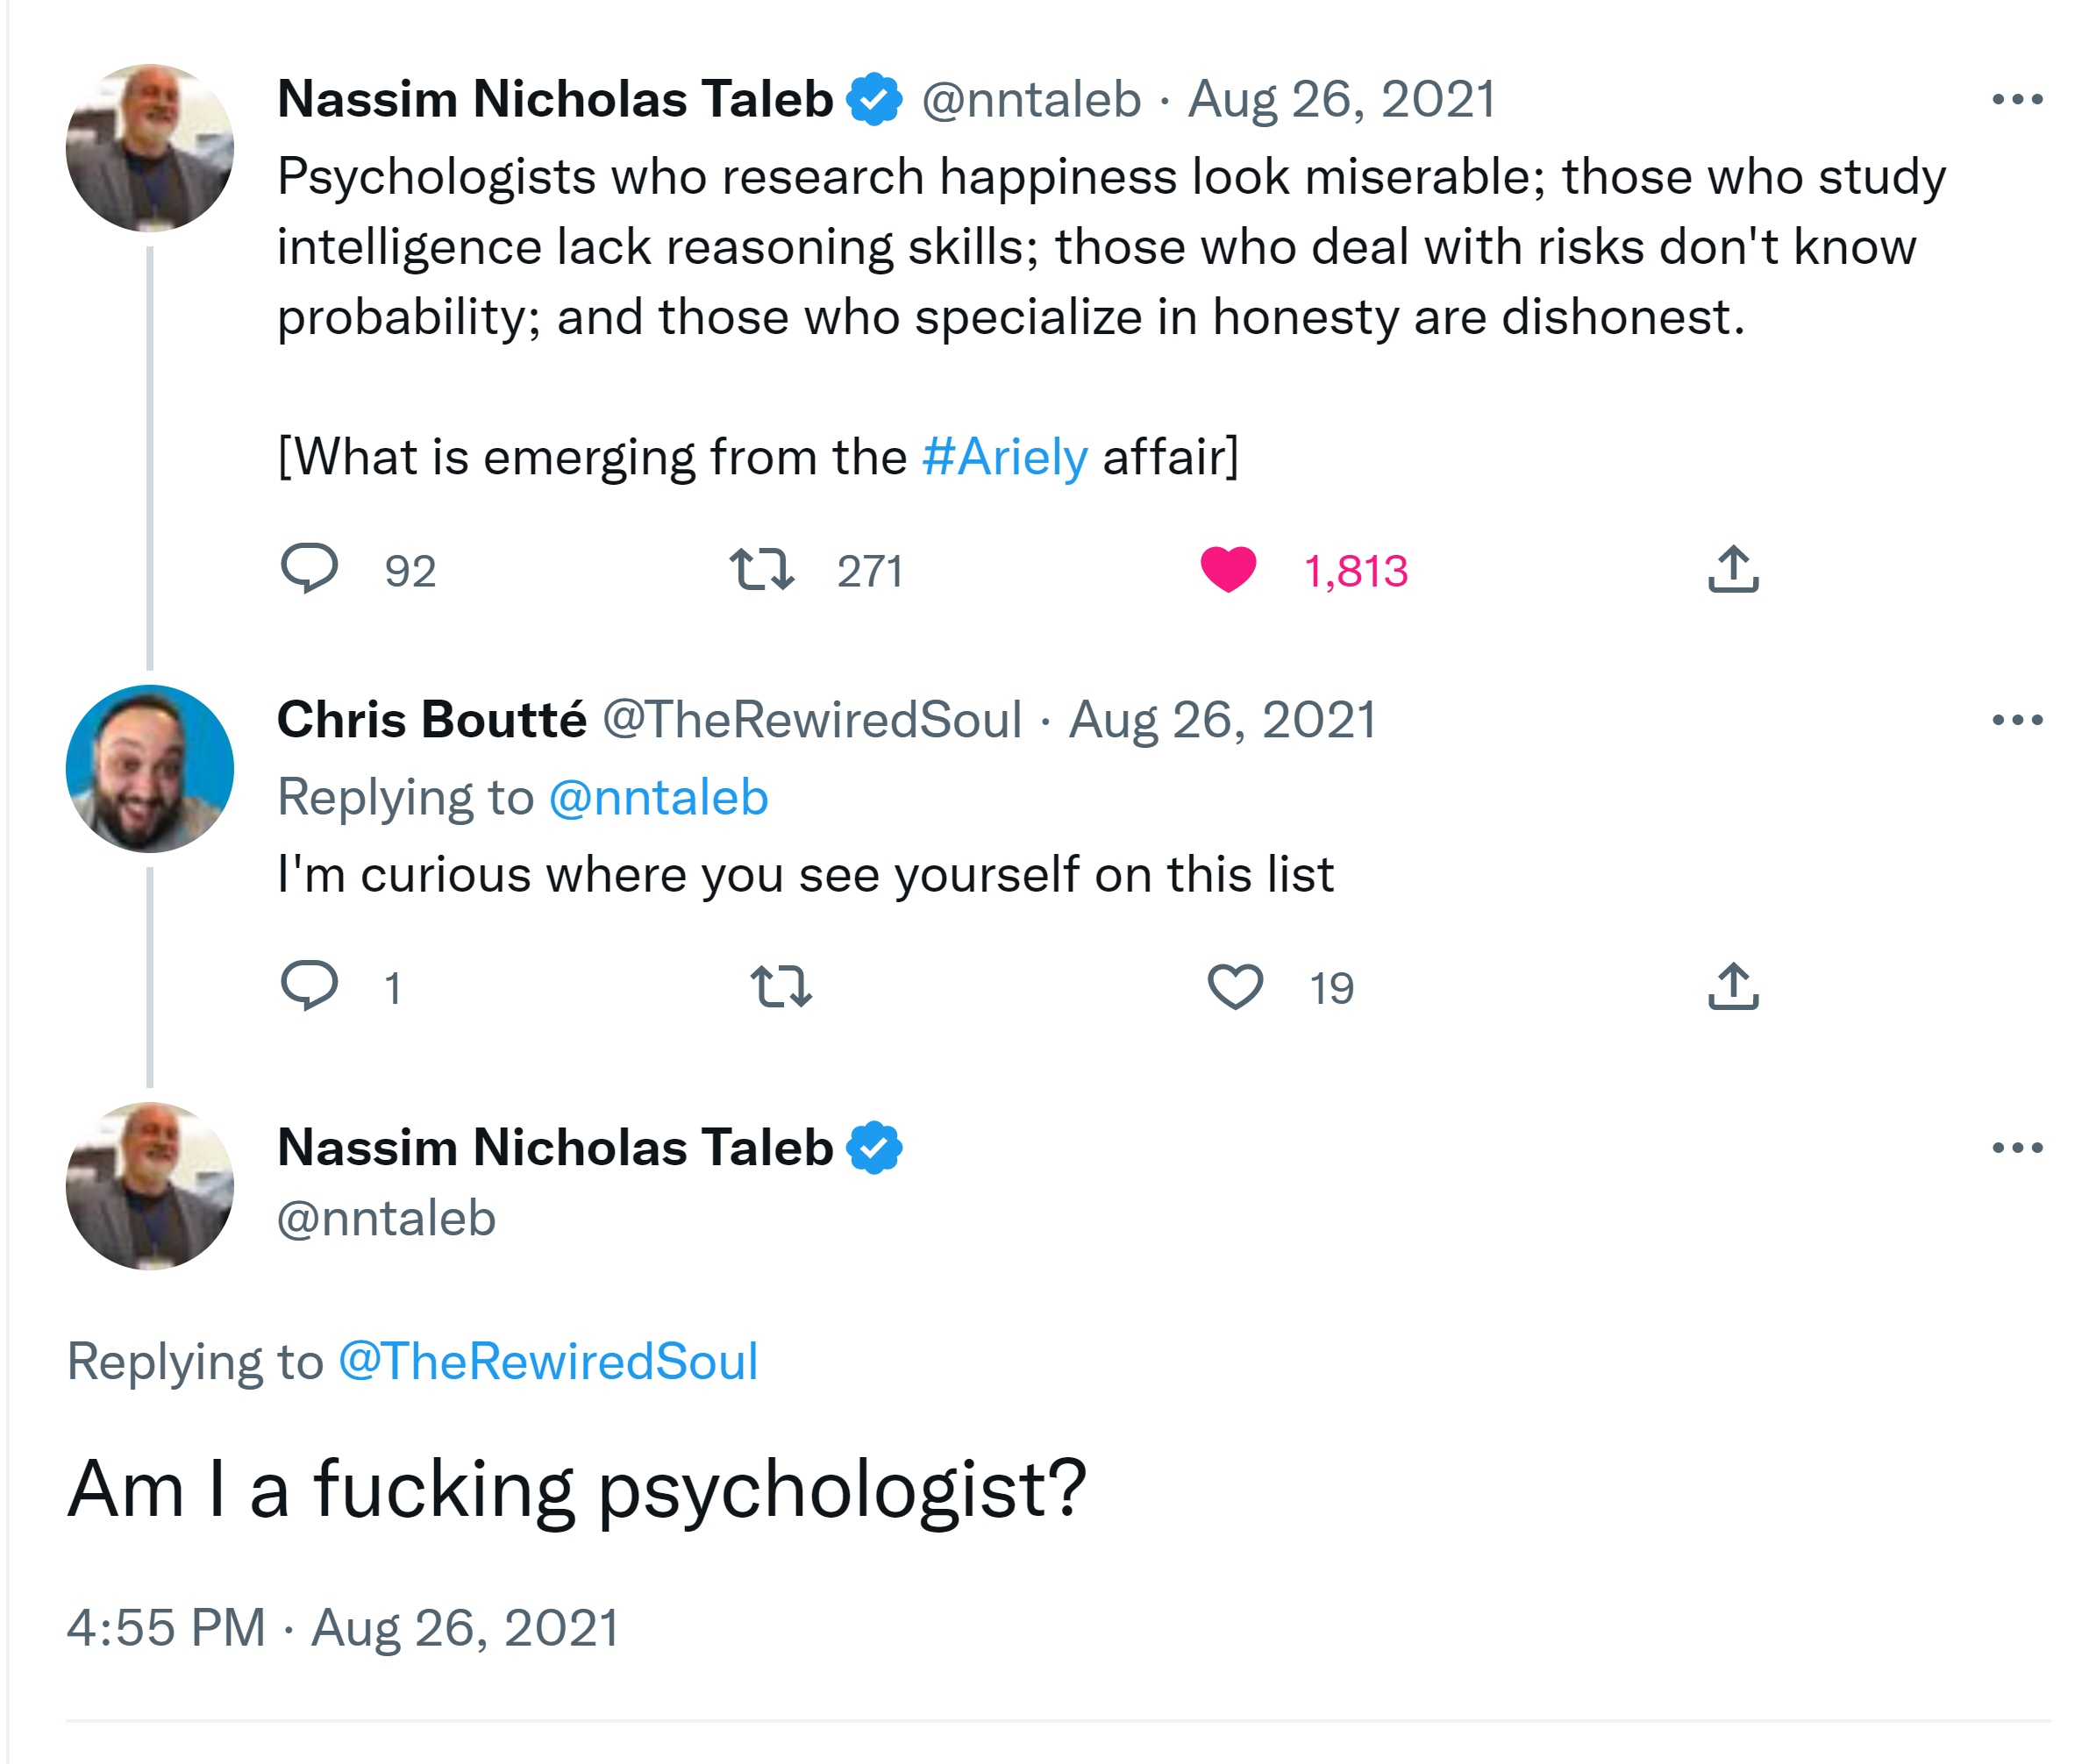The height and width of the screenshot is (1764, 2096).
Task: Click the verified badge on the bottom tweet
Action: pyautogui.click(x=874, y=1147)
